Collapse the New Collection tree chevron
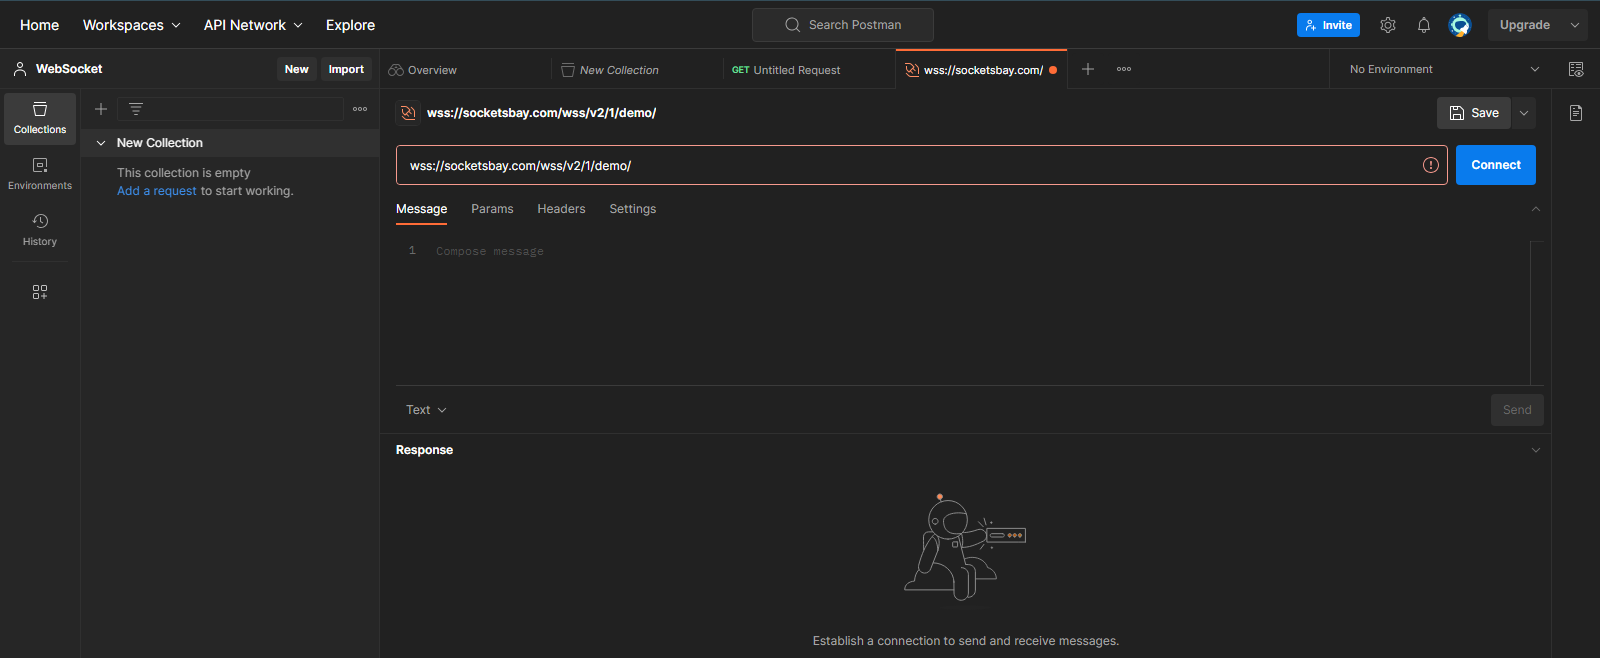The width and height of the screenshot is (1600, 658). pyautogui.click(x=101, y=143)
